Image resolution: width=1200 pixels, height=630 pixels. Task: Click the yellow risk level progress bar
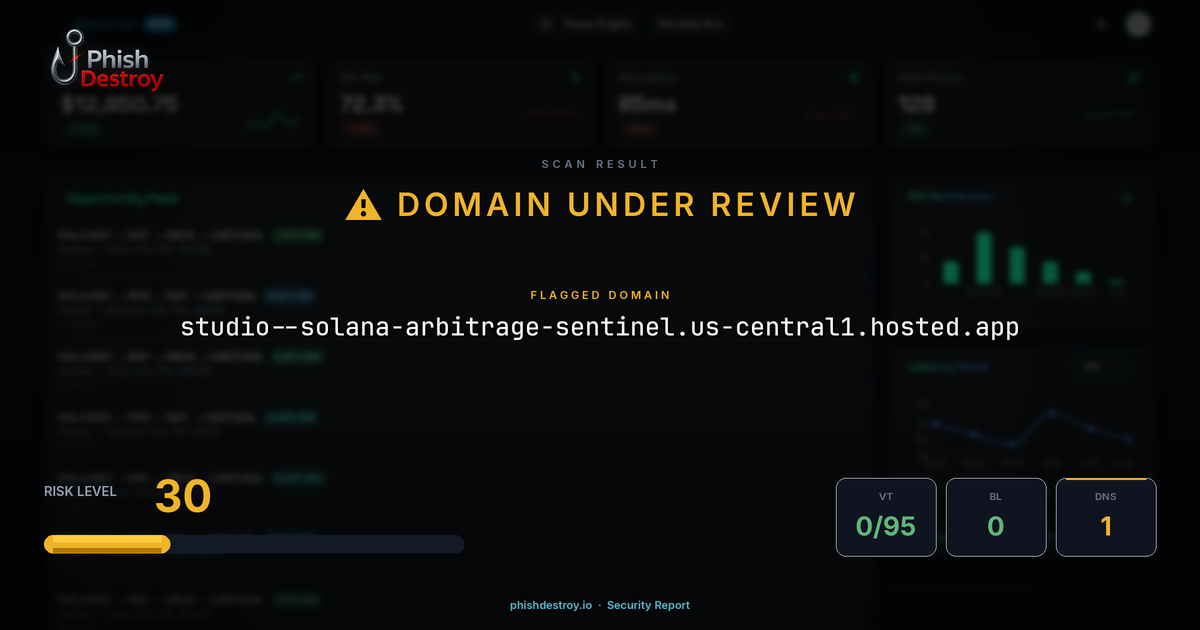(106, 544)
